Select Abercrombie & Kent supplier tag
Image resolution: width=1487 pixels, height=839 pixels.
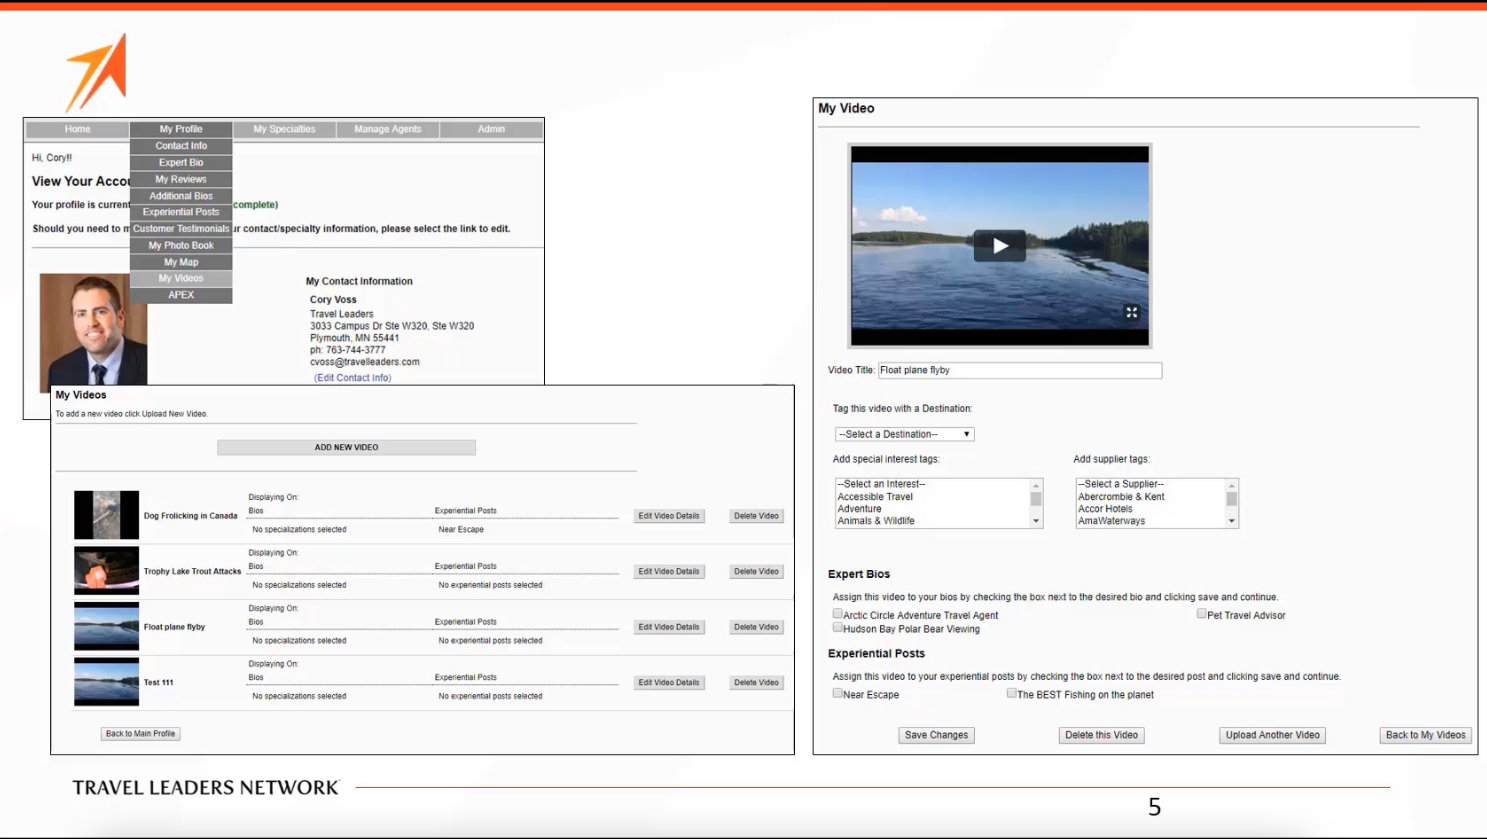pyautogui.click(x=1121, y=497)
